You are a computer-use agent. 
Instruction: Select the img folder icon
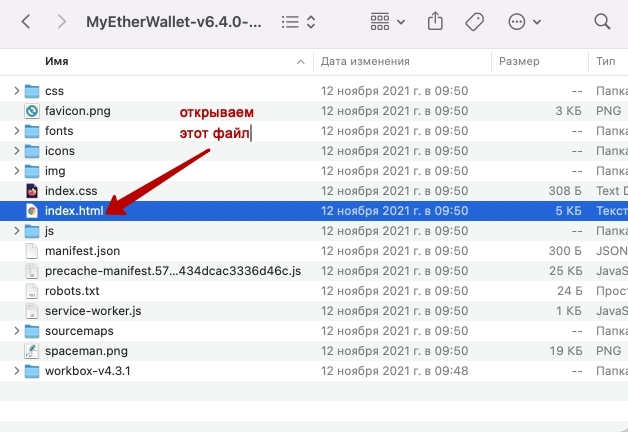coord(32,171)
